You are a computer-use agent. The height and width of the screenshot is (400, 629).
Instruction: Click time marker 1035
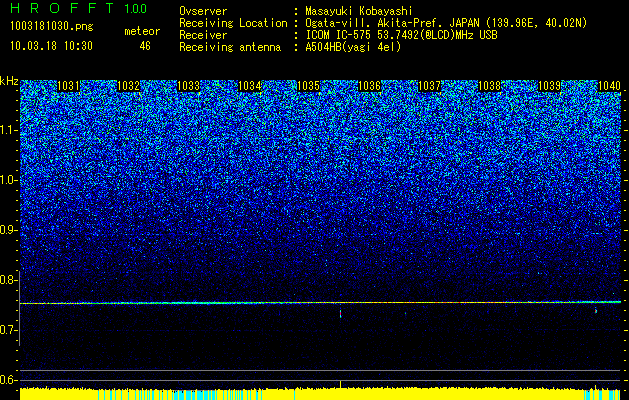[309, 85]
